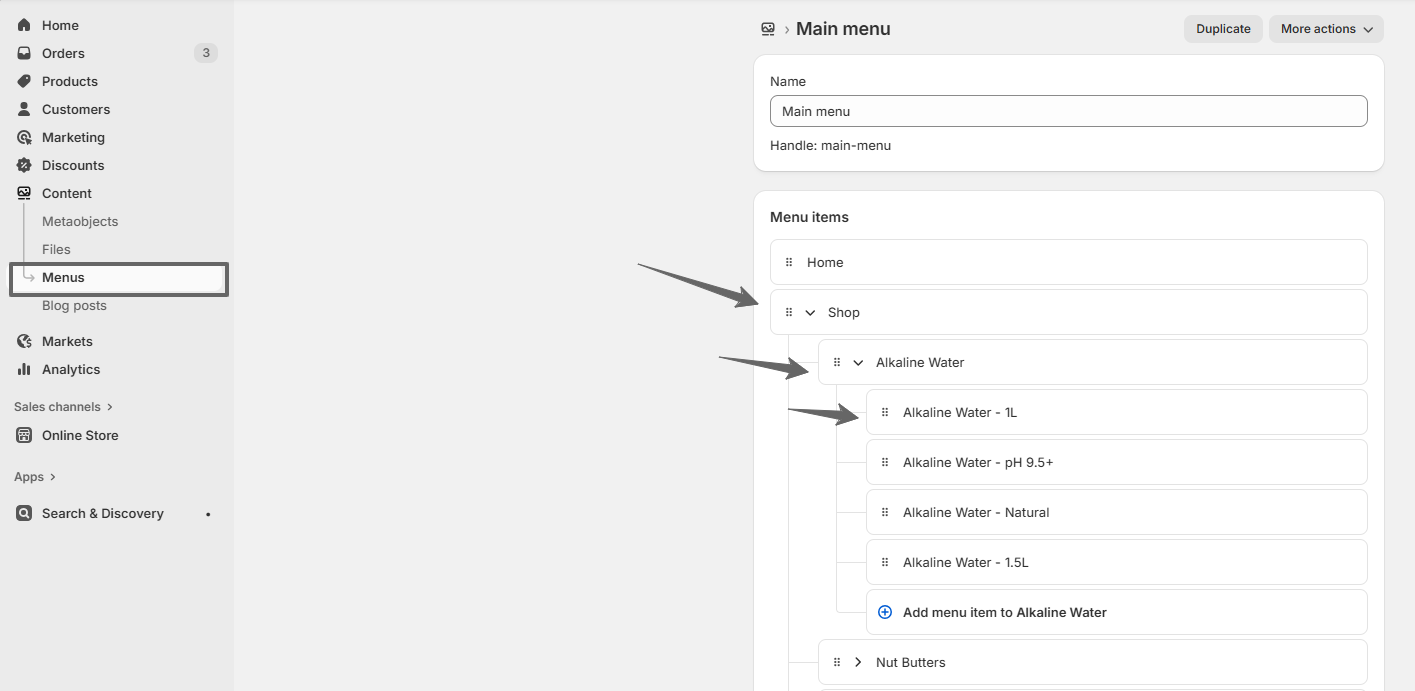Click the Discounts icon

click(23, 165)
